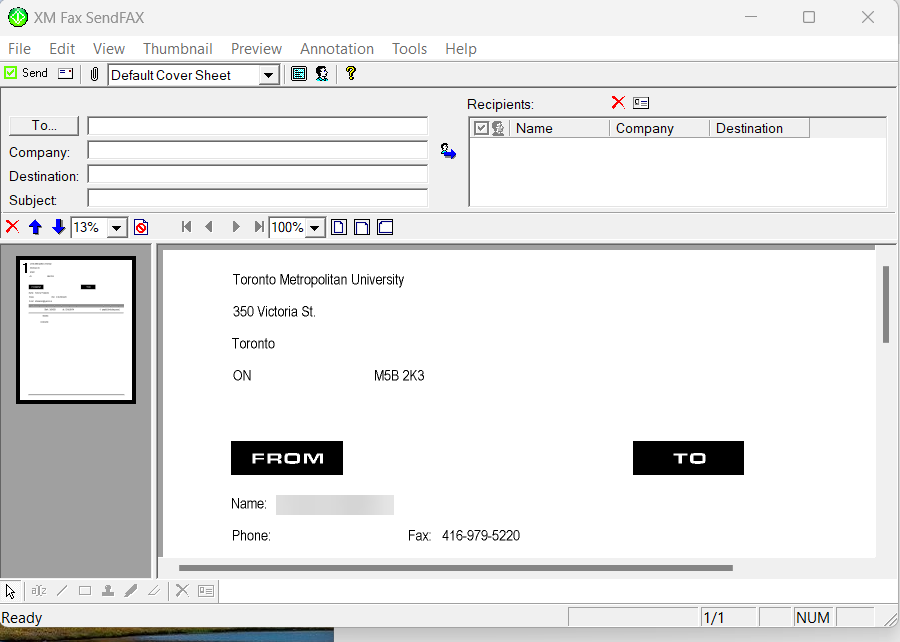Click the yellow question mark help icon
This screenshot has height=642, width=900.
(x=351, y=73)
